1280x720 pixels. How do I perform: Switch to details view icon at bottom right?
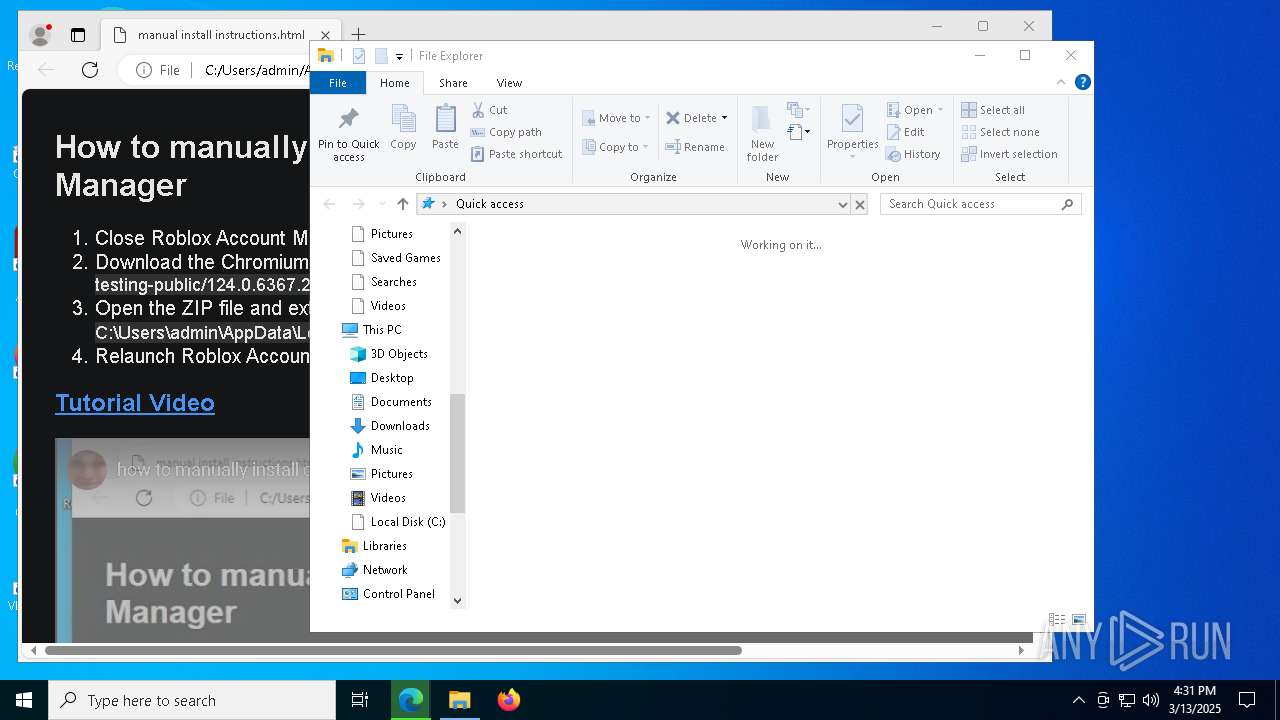[1057, 620]
